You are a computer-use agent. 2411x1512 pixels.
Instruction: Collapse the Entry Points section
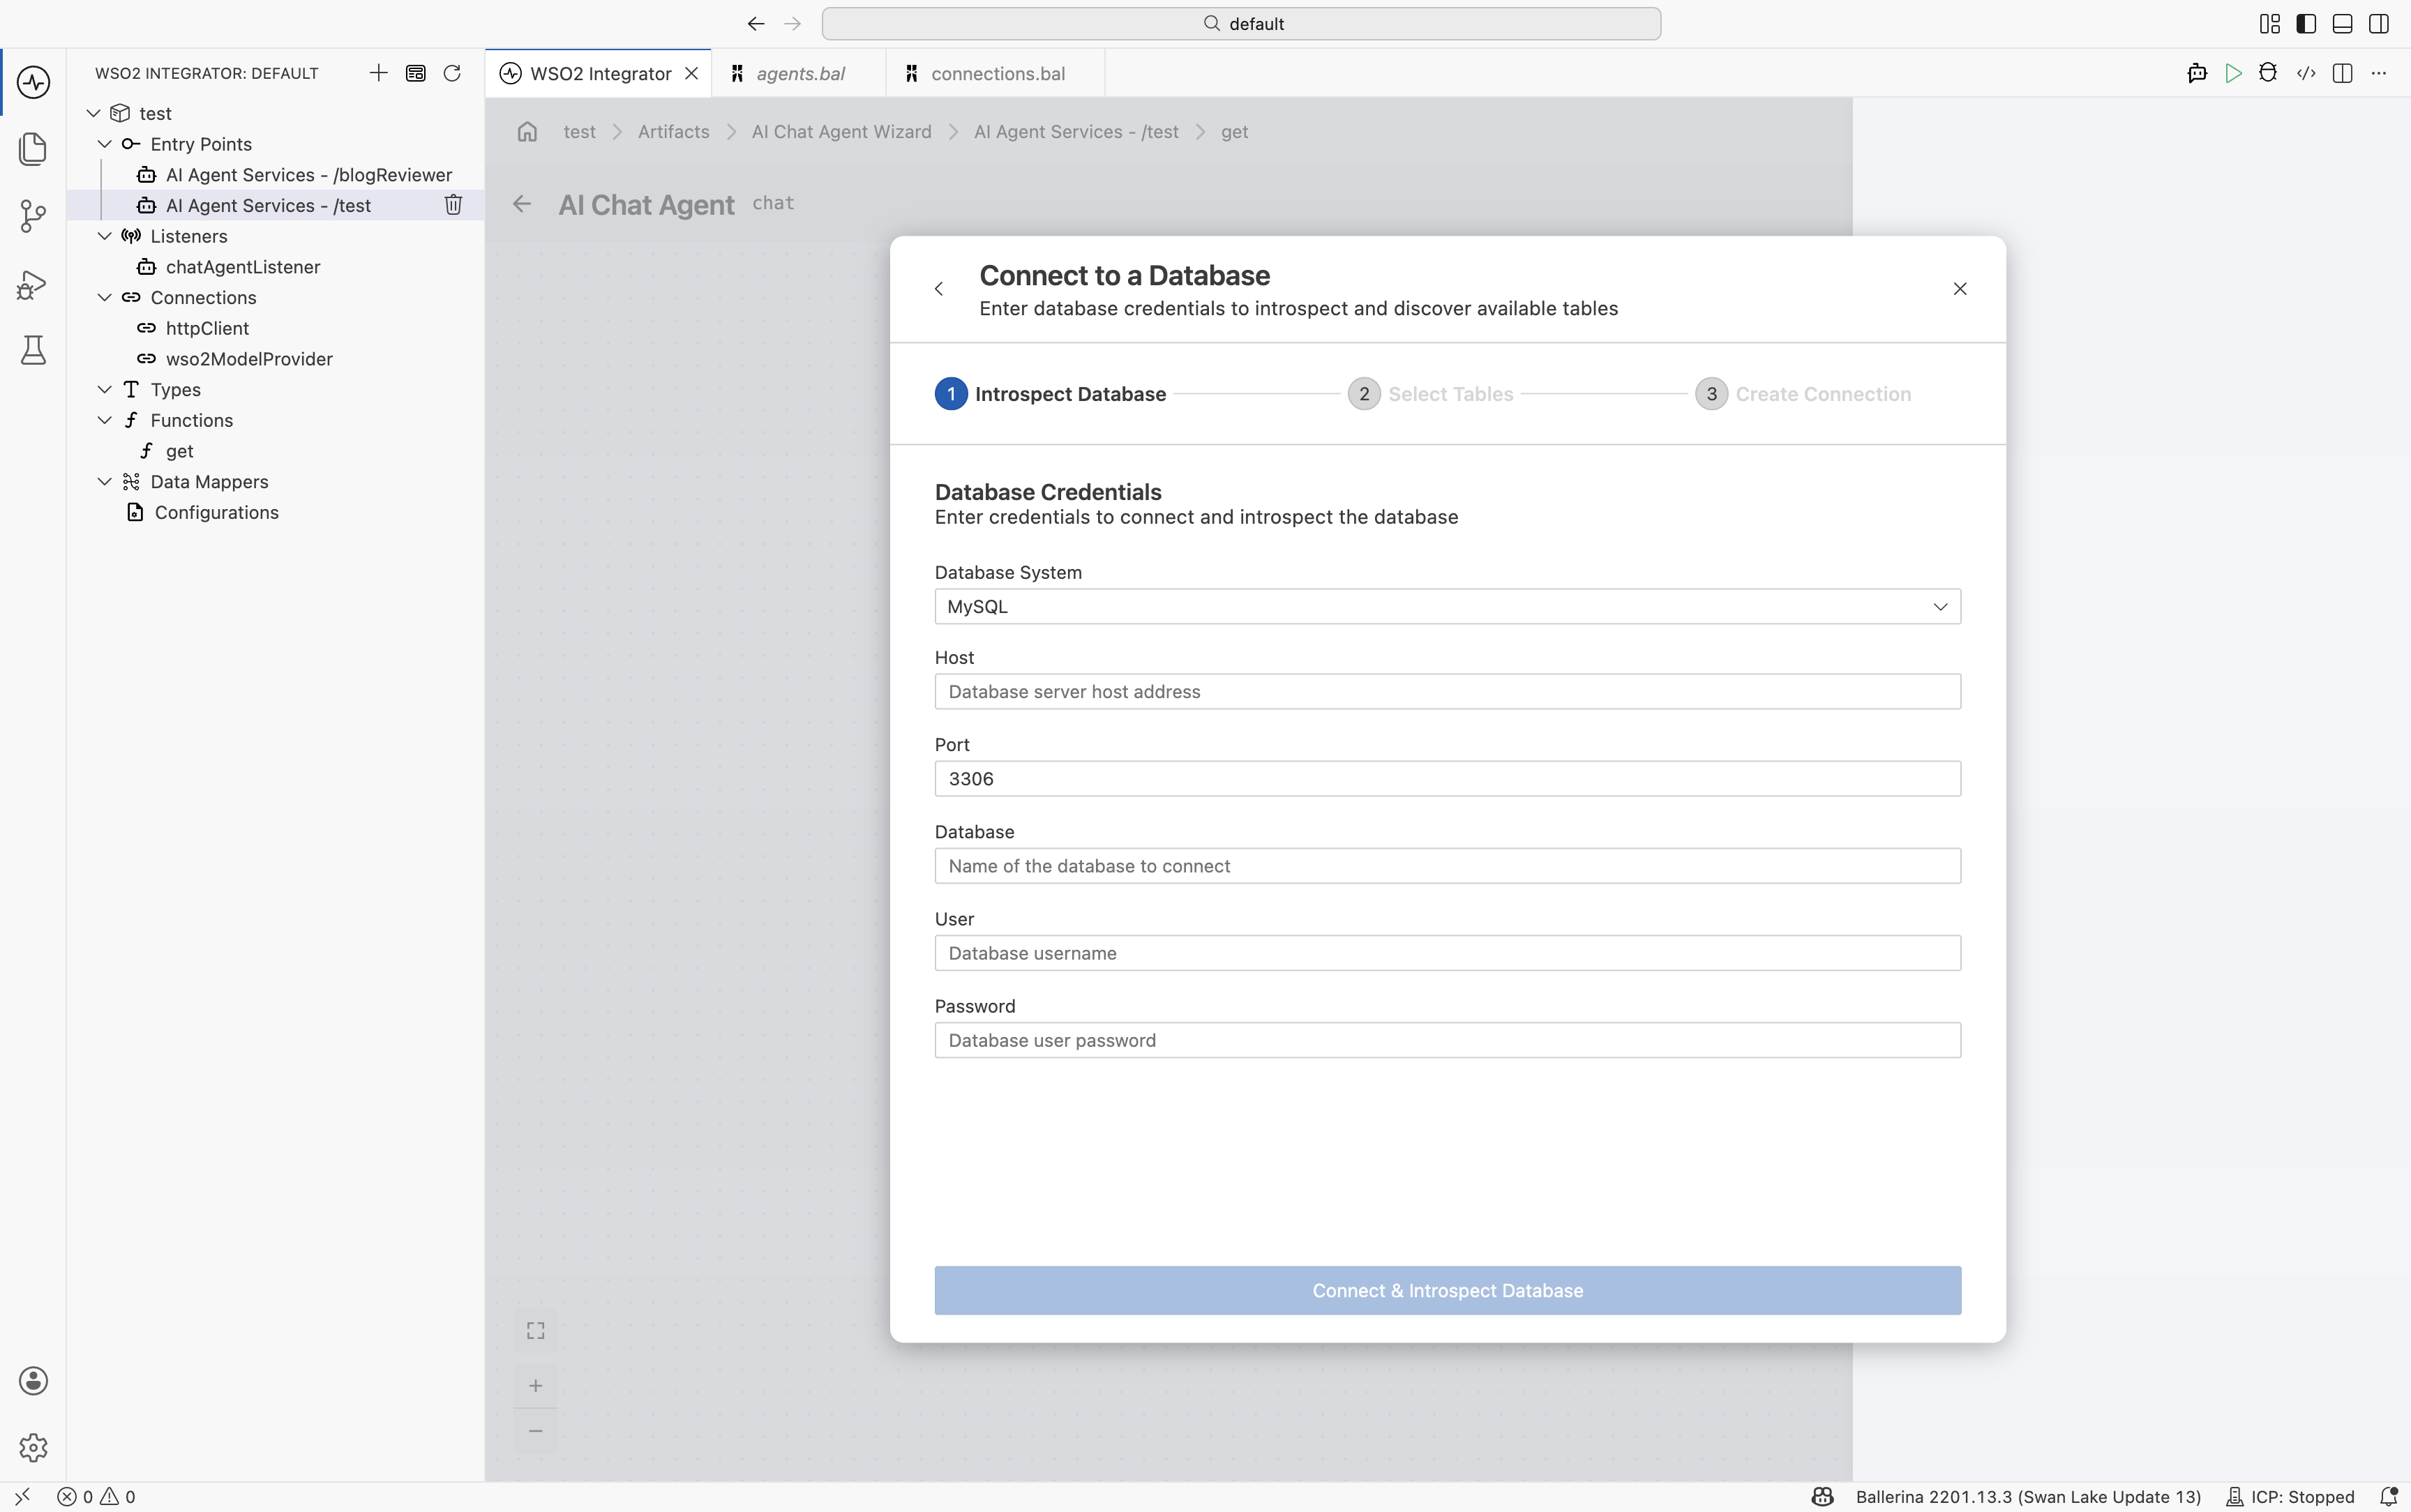tap(105, 144)
